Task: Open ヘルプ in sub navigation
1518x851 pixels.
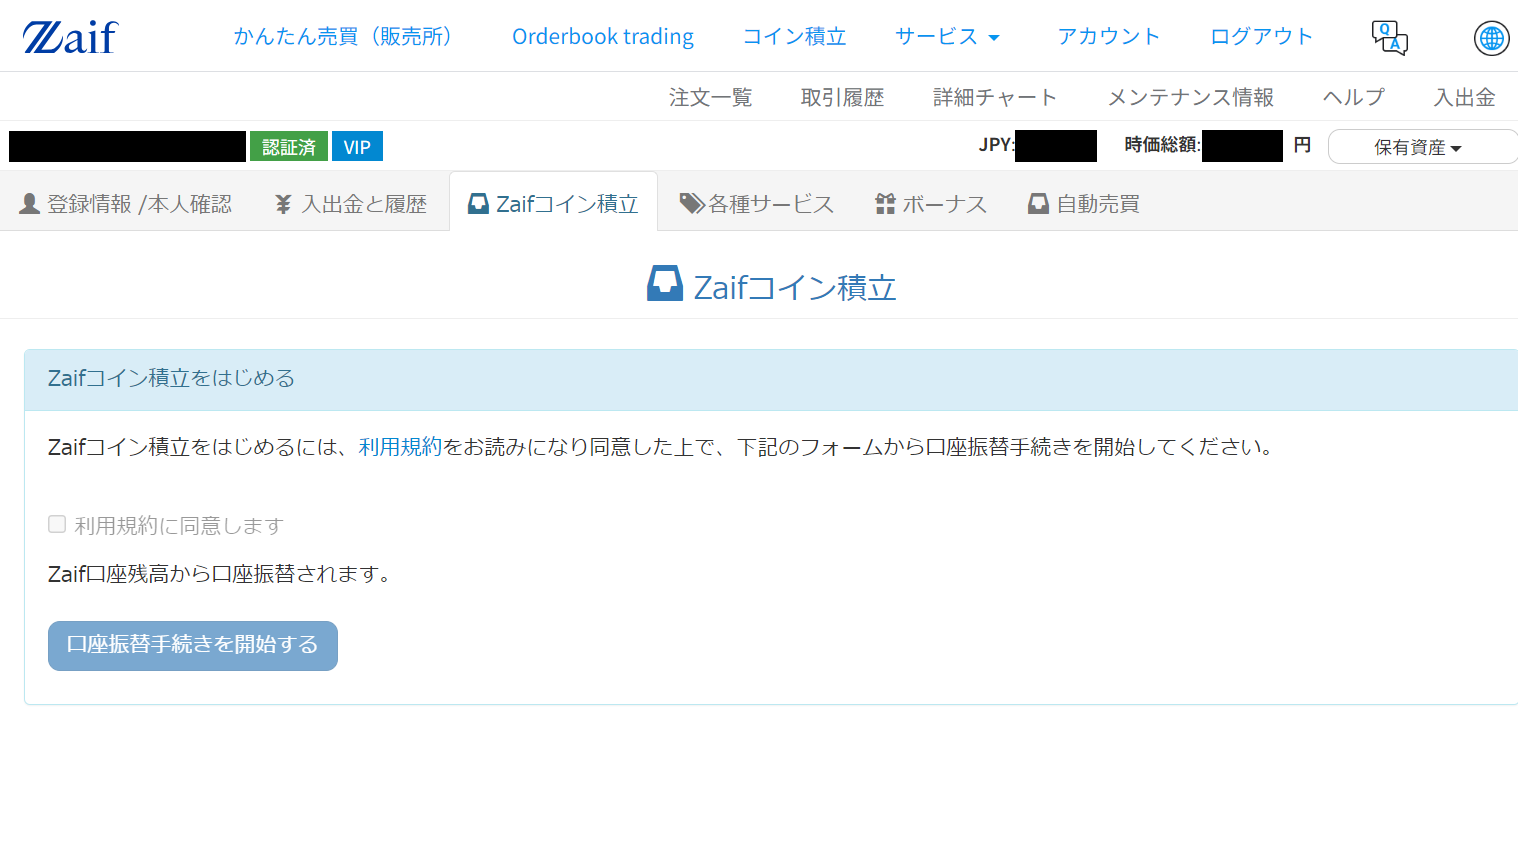Action: 1354,97
